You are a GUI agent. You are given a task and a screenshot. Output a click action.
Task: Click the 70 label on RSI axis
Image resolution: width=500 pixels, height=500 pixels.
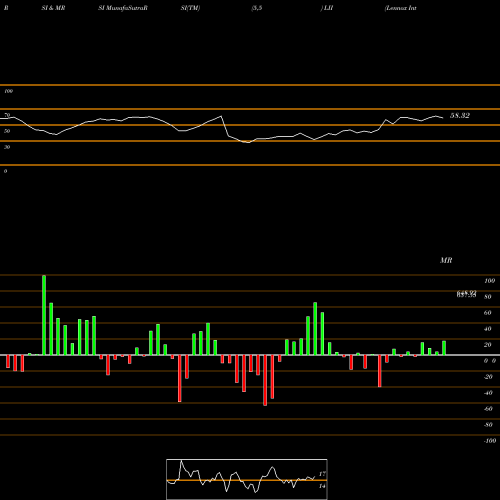coord(7,115)
